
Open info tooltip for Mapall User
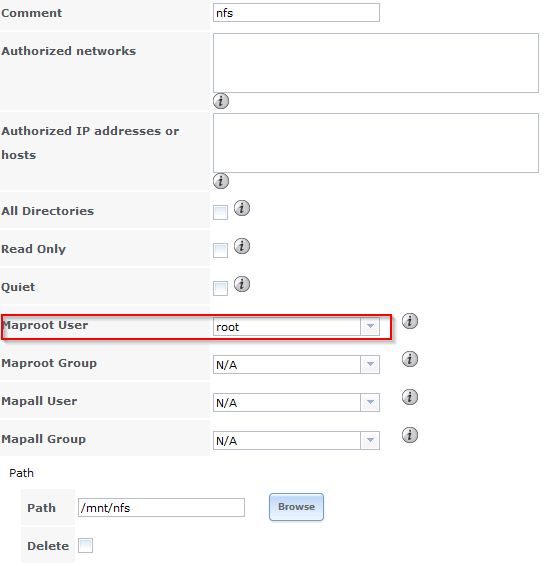tap(410, 397)
